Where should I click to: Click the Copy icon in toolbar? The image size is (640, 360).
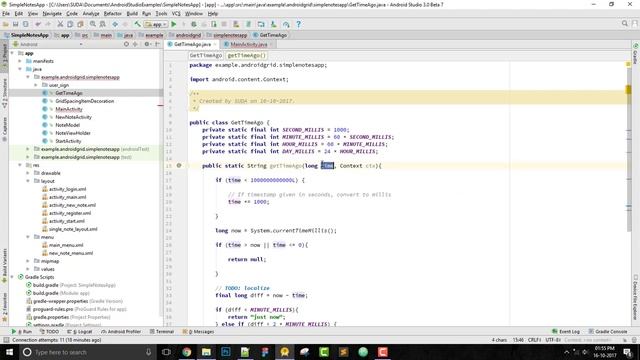[70, 24]
